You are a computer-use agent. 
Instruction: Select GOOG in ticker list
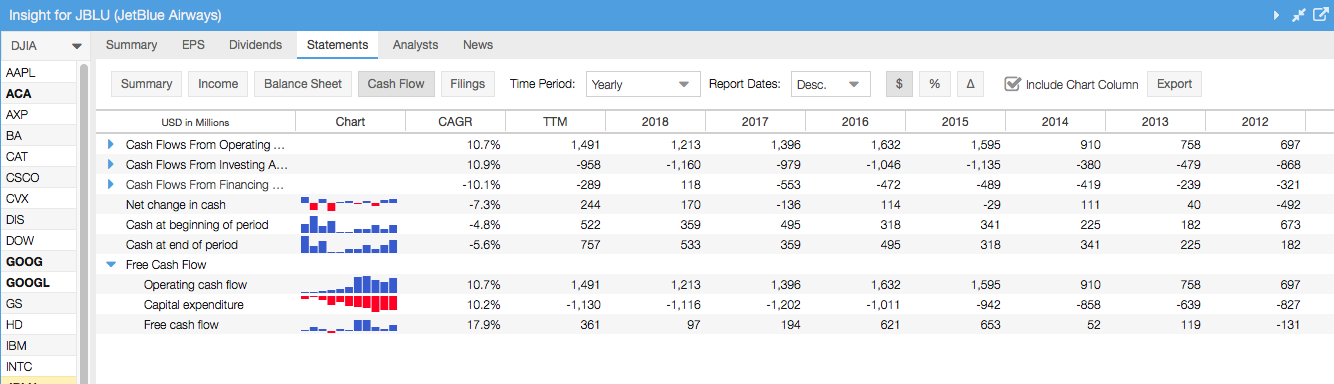39,262
